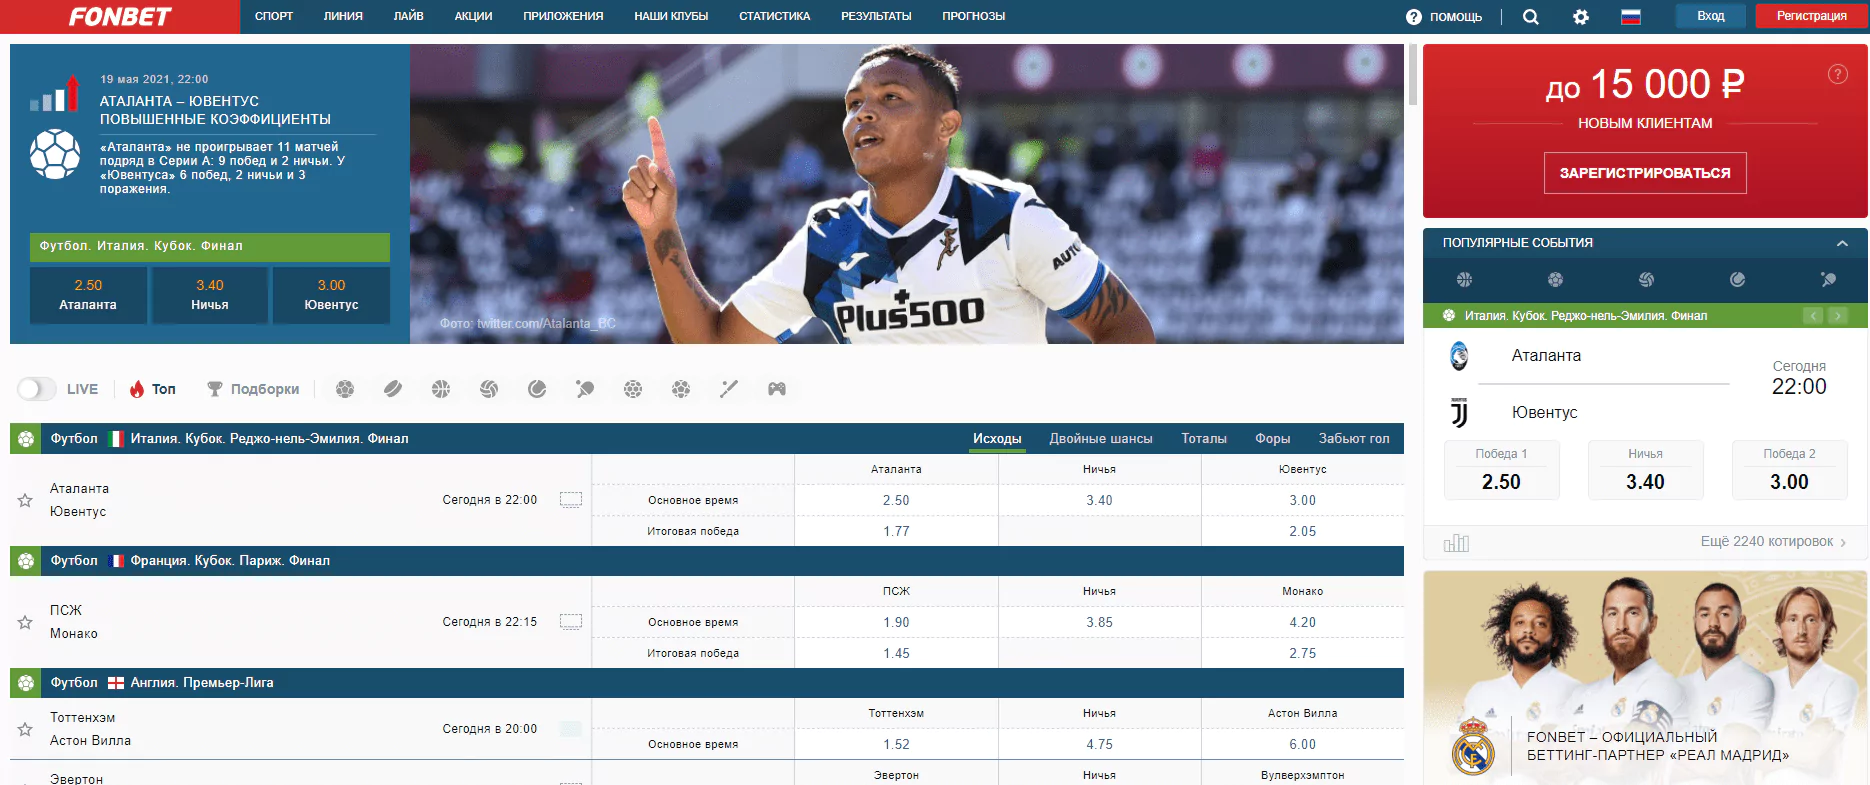Toggle the LIVE switch on
The image size is (1870, 785).
pos(37,389)
